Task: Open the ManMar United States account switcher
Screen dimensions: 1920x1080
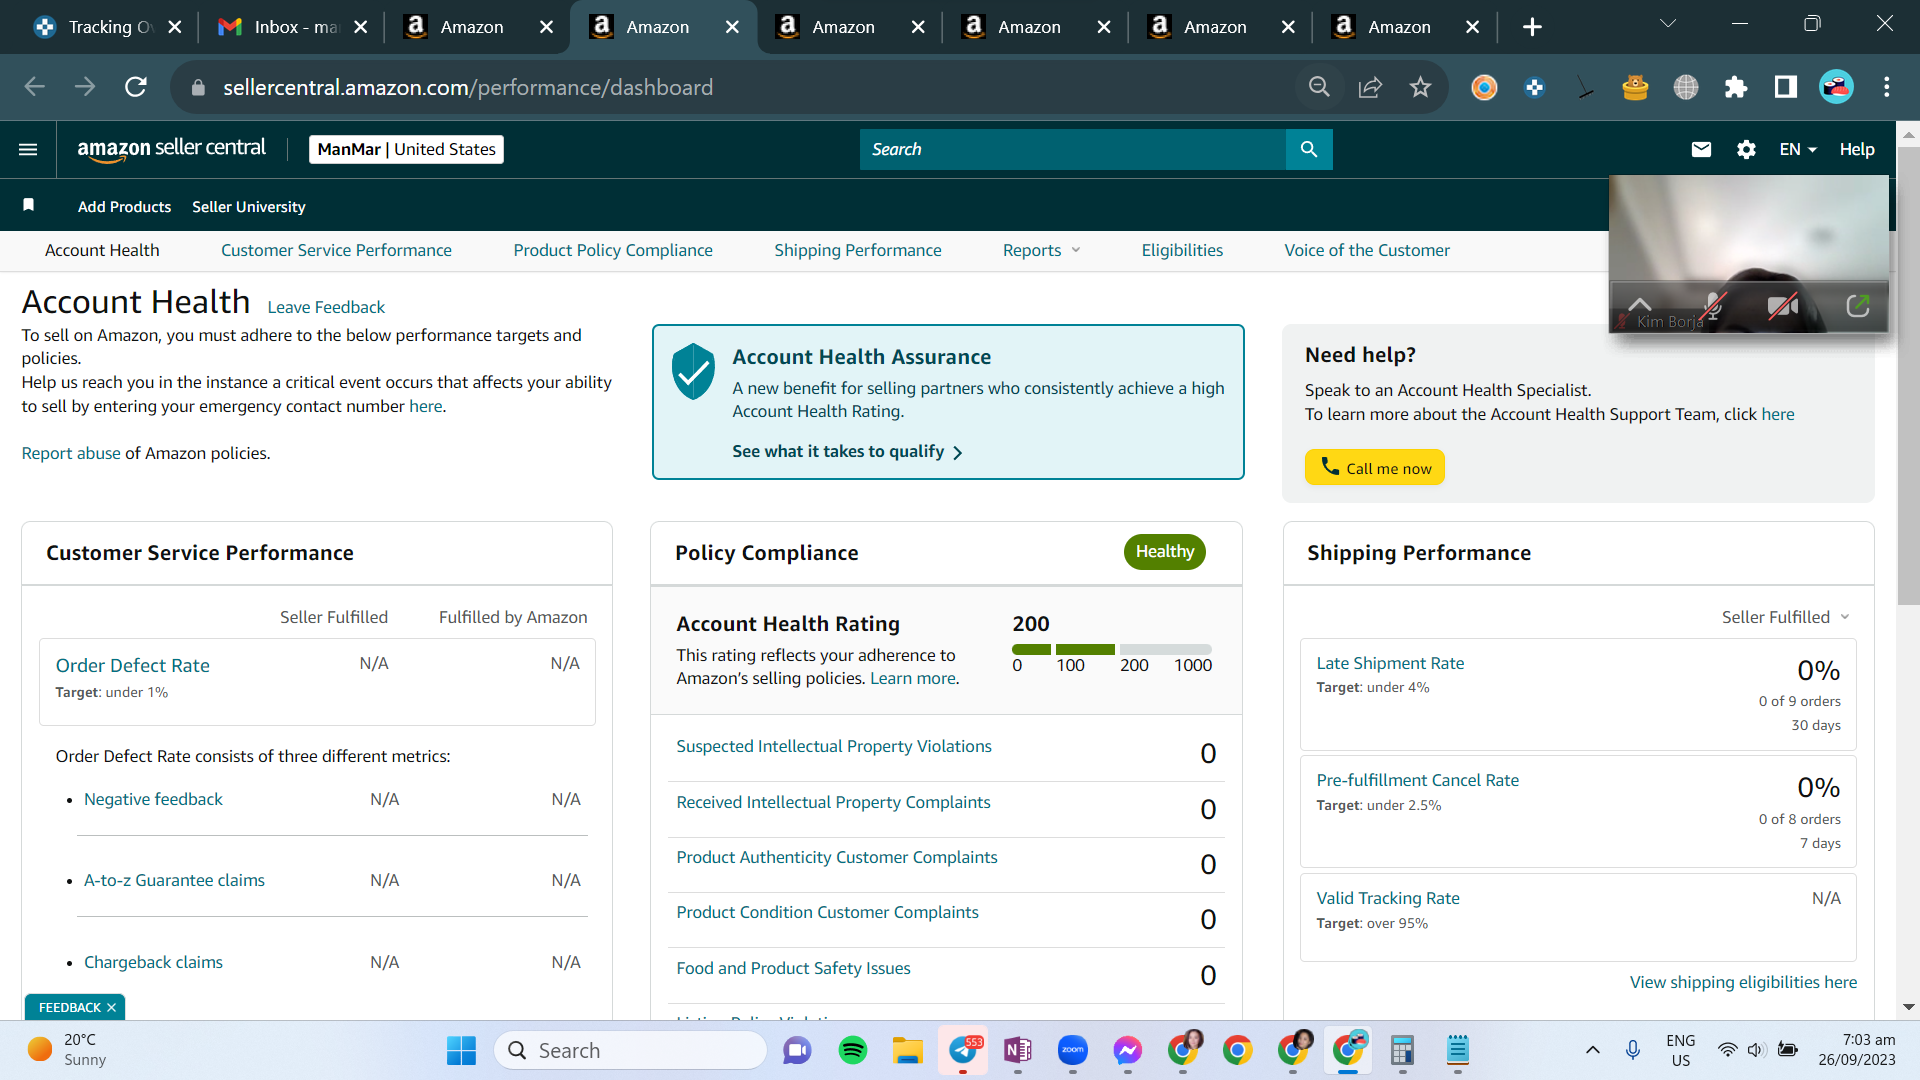Action: coord(406,149)
